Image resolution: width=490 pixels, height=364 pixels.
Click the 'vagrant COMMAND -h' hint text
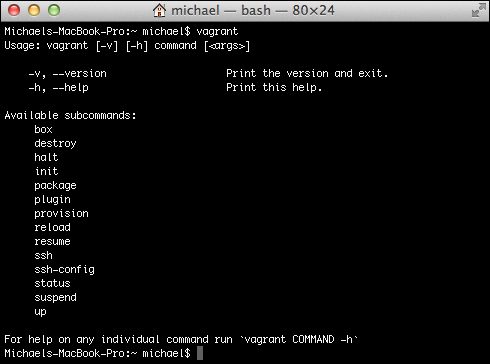click(299, 339)
